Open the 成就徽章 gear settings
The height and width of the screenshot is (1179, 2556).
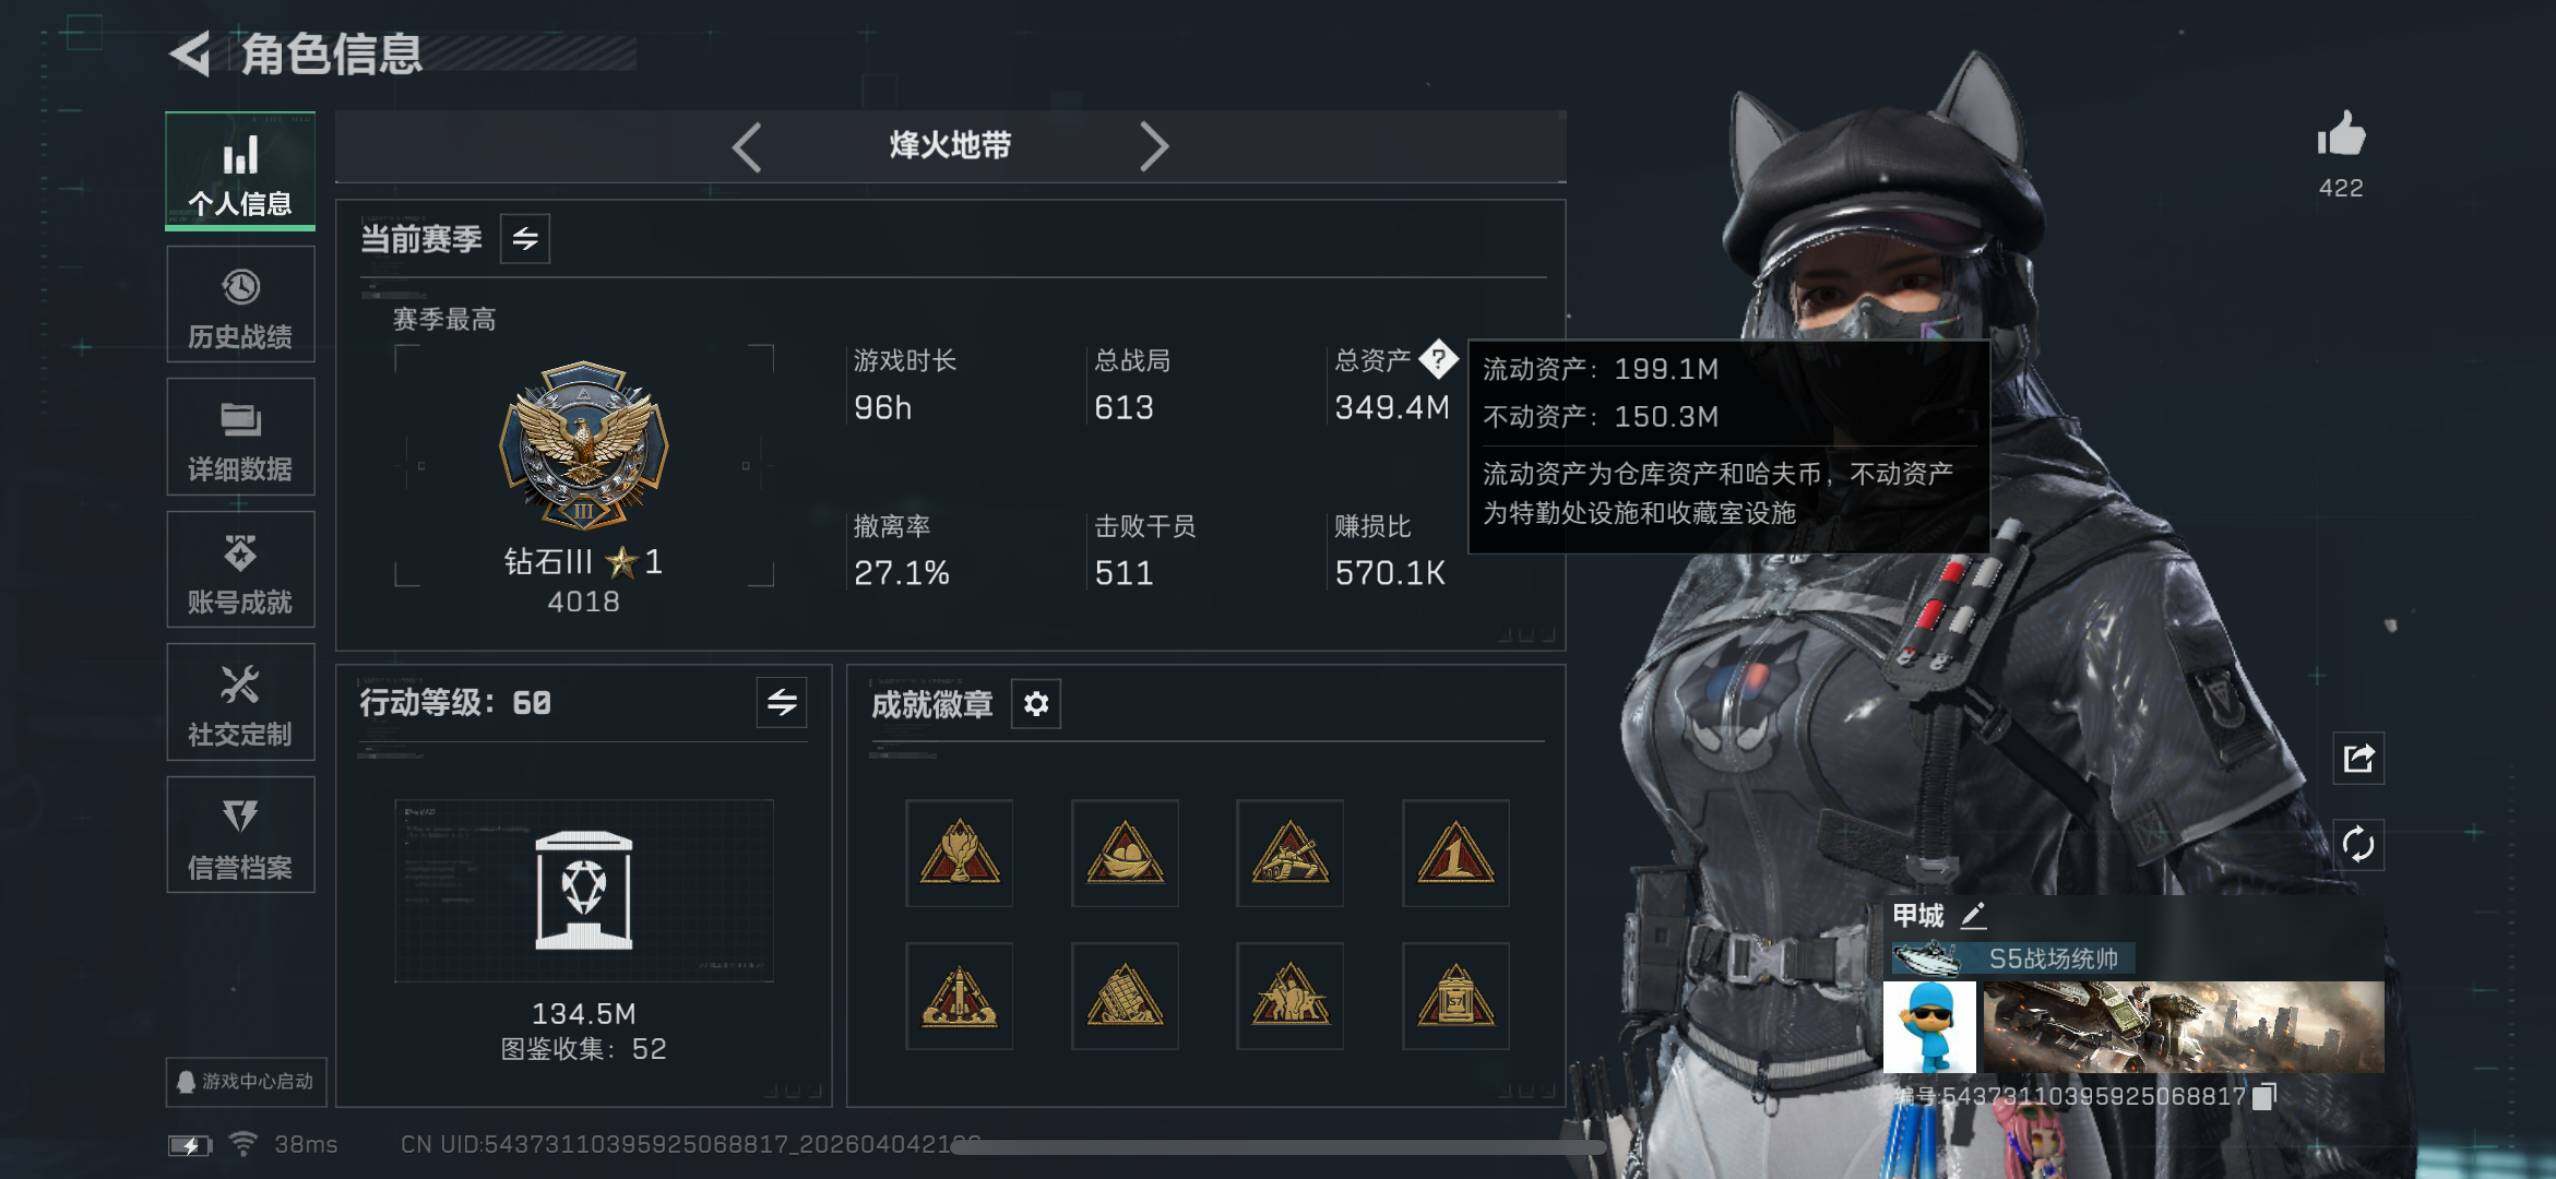1036,704
